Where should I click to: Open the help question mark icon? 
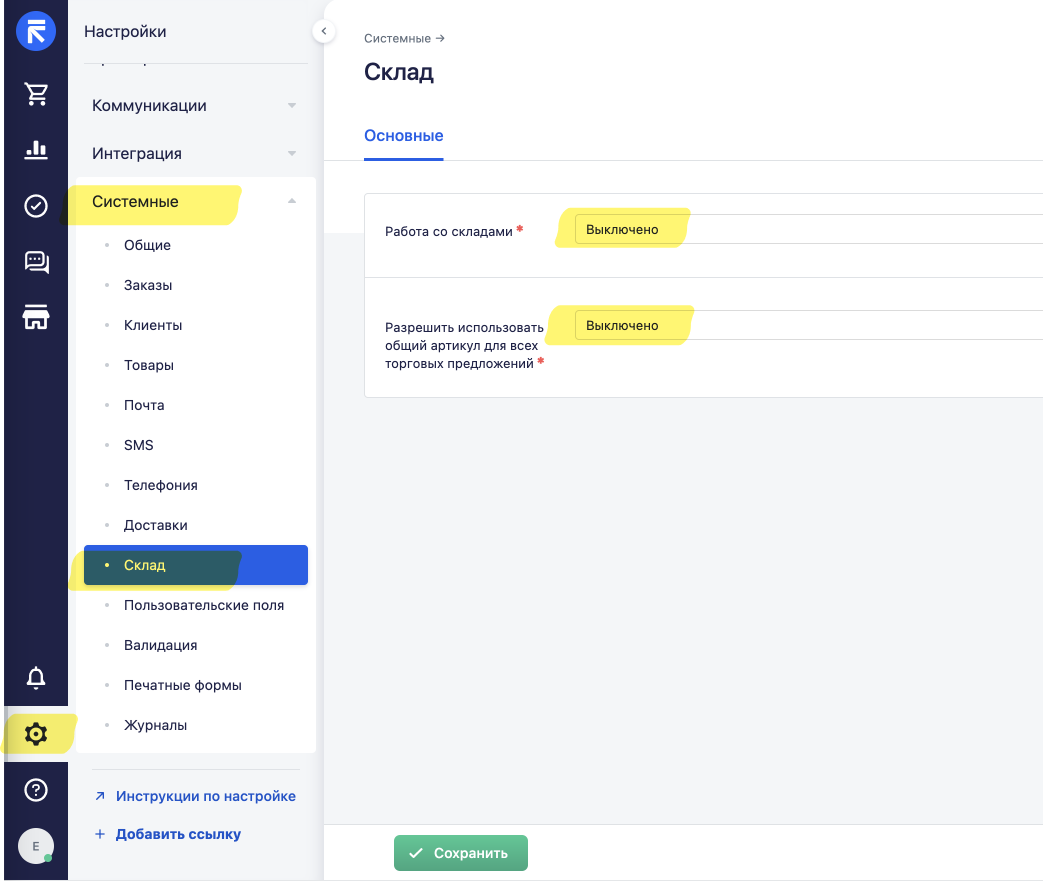(x=36, y=790)
